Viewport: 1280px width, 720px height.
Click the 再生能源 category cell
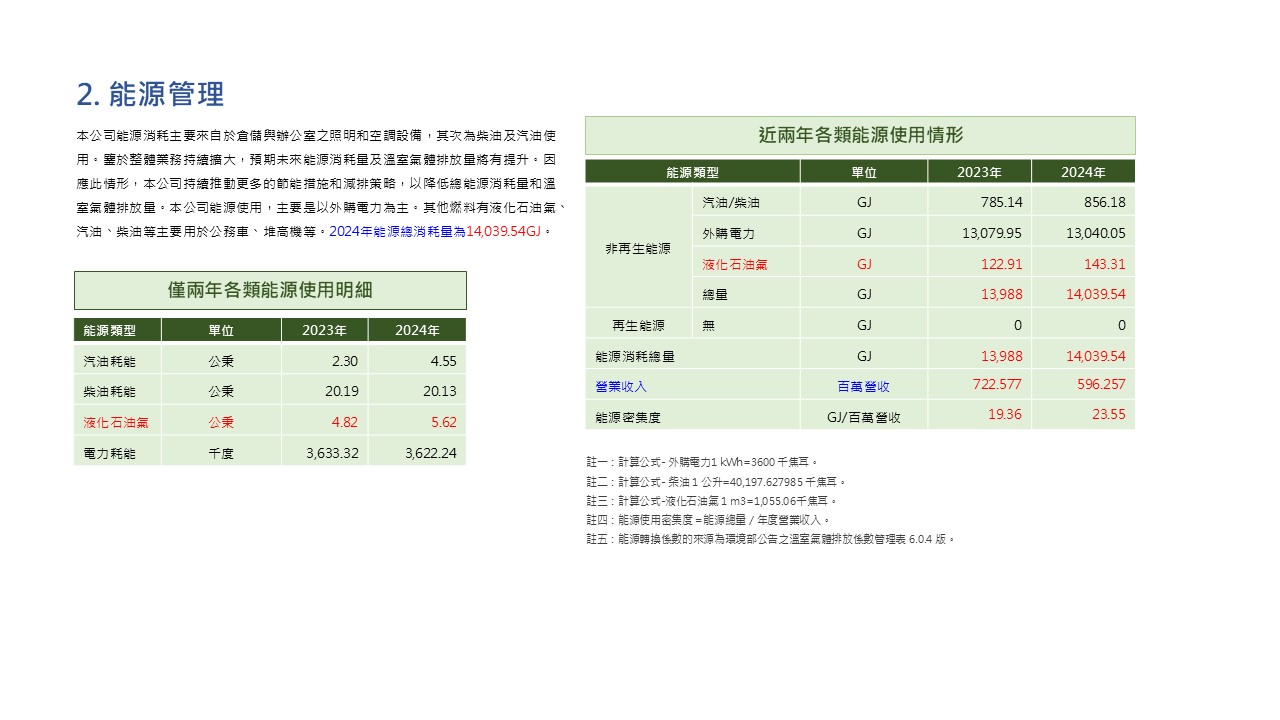point(638,325)
